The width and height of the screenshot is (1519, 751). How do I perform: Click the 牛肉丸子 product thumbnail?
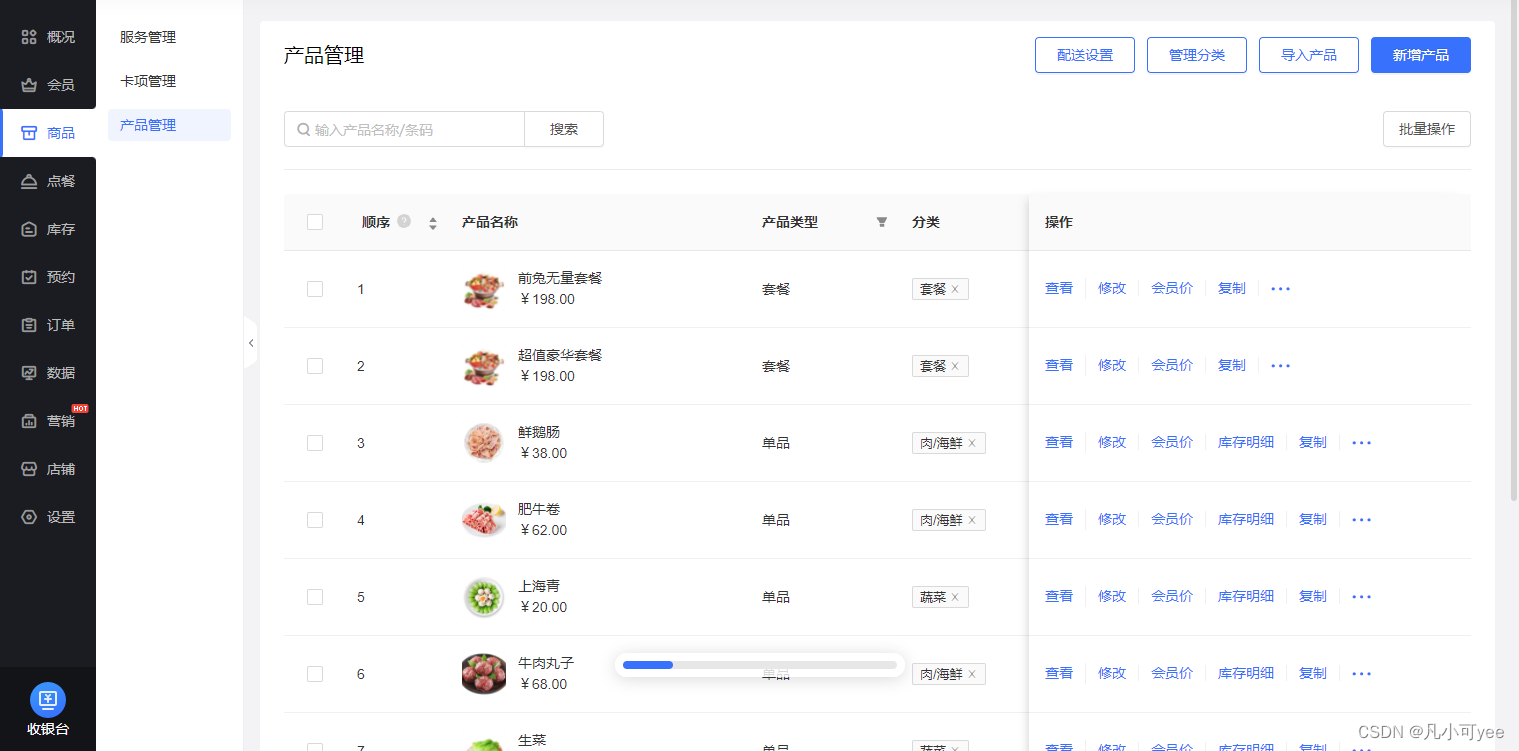click(484, 674)
